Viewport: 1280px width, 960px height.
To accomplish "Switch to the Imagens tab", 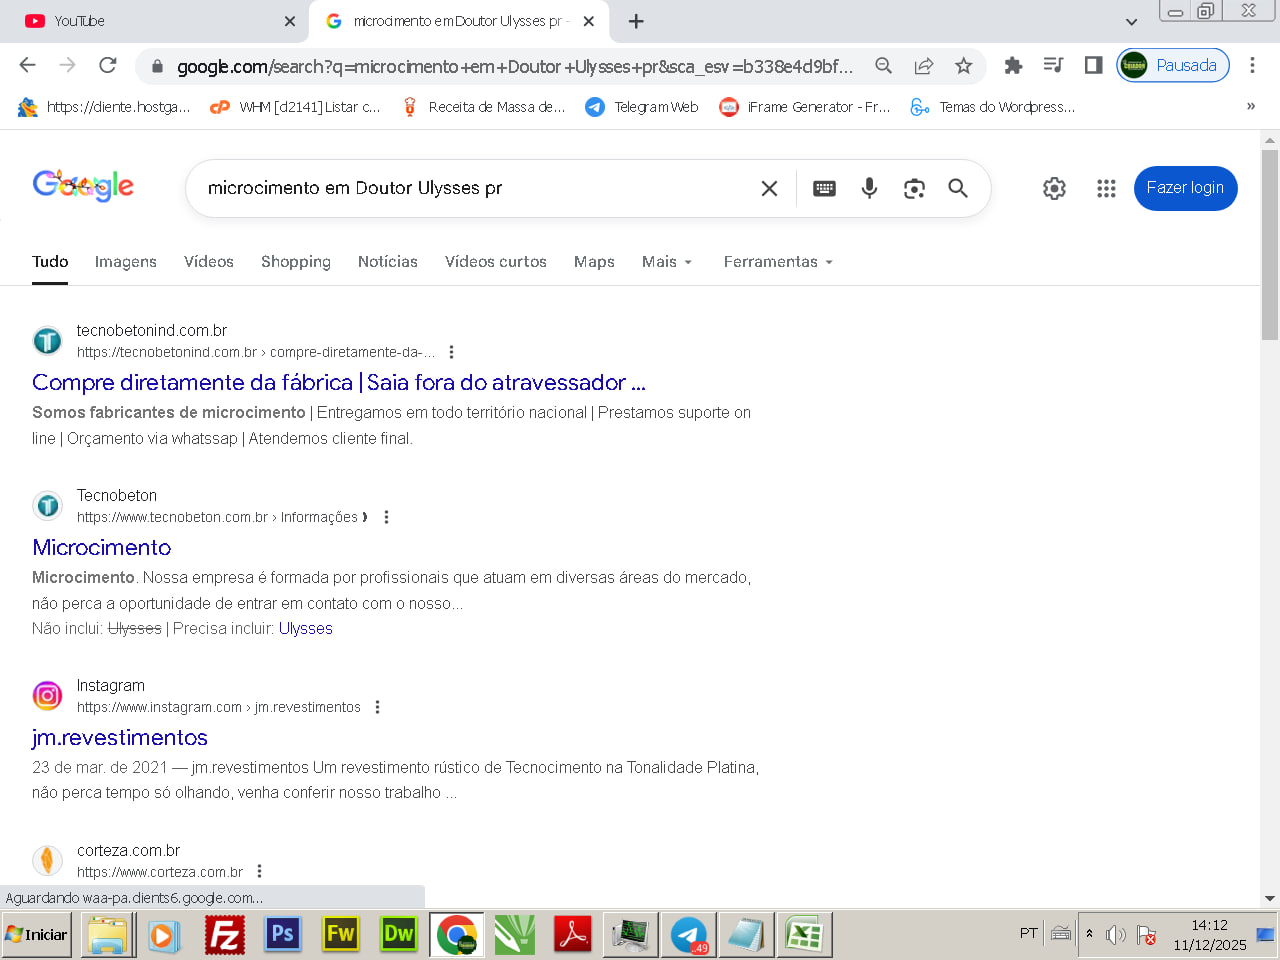I will pos(125,262).
